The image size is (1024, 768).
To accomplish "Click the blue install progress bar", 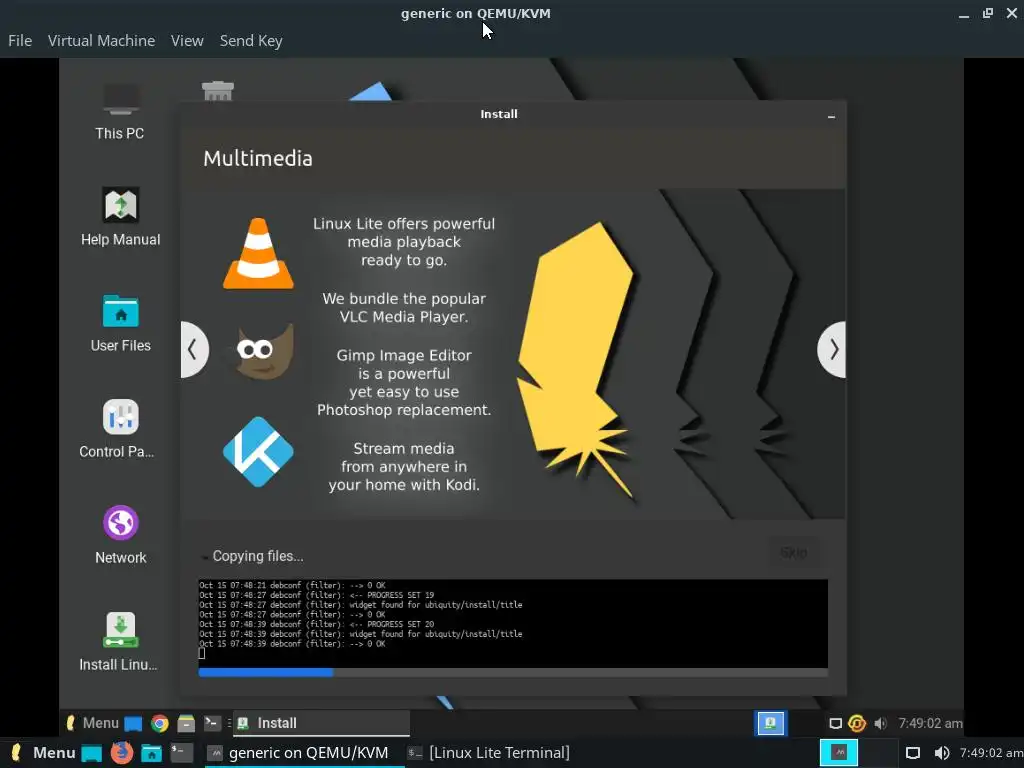I will 513,673.
